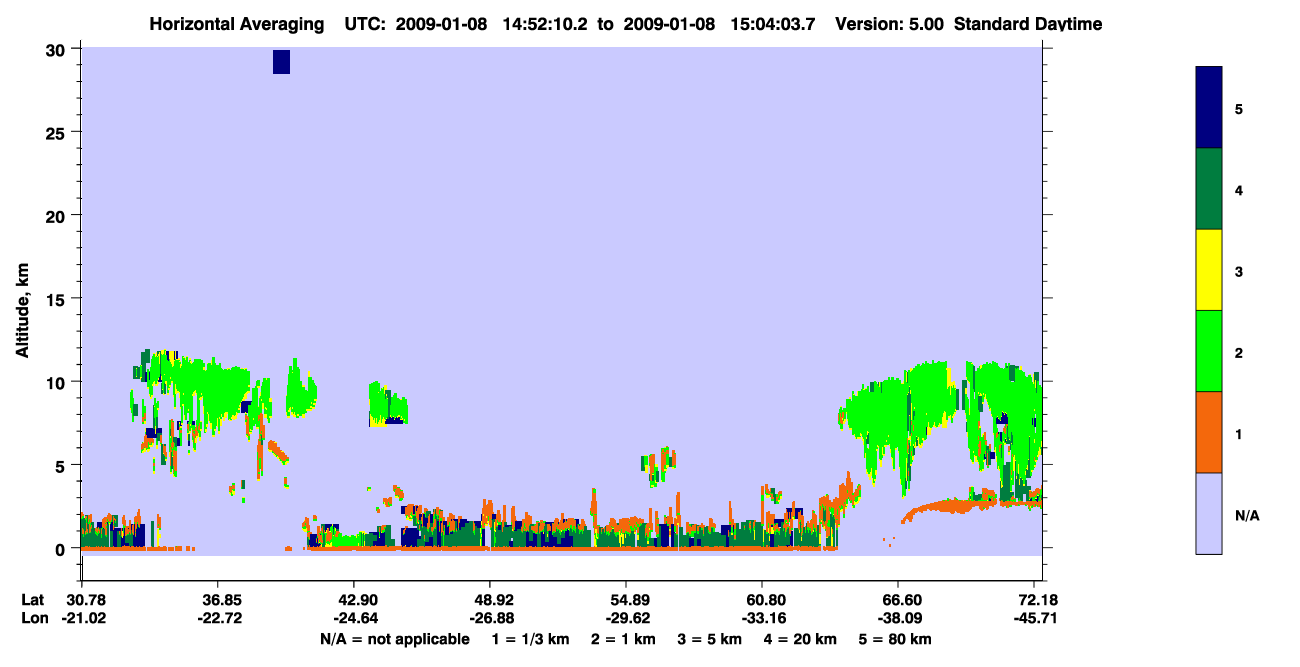Viewport: 1300px width, 667px height.
Task: Click the dark blue block near 29 km altitude
Action: coord(281,61)
